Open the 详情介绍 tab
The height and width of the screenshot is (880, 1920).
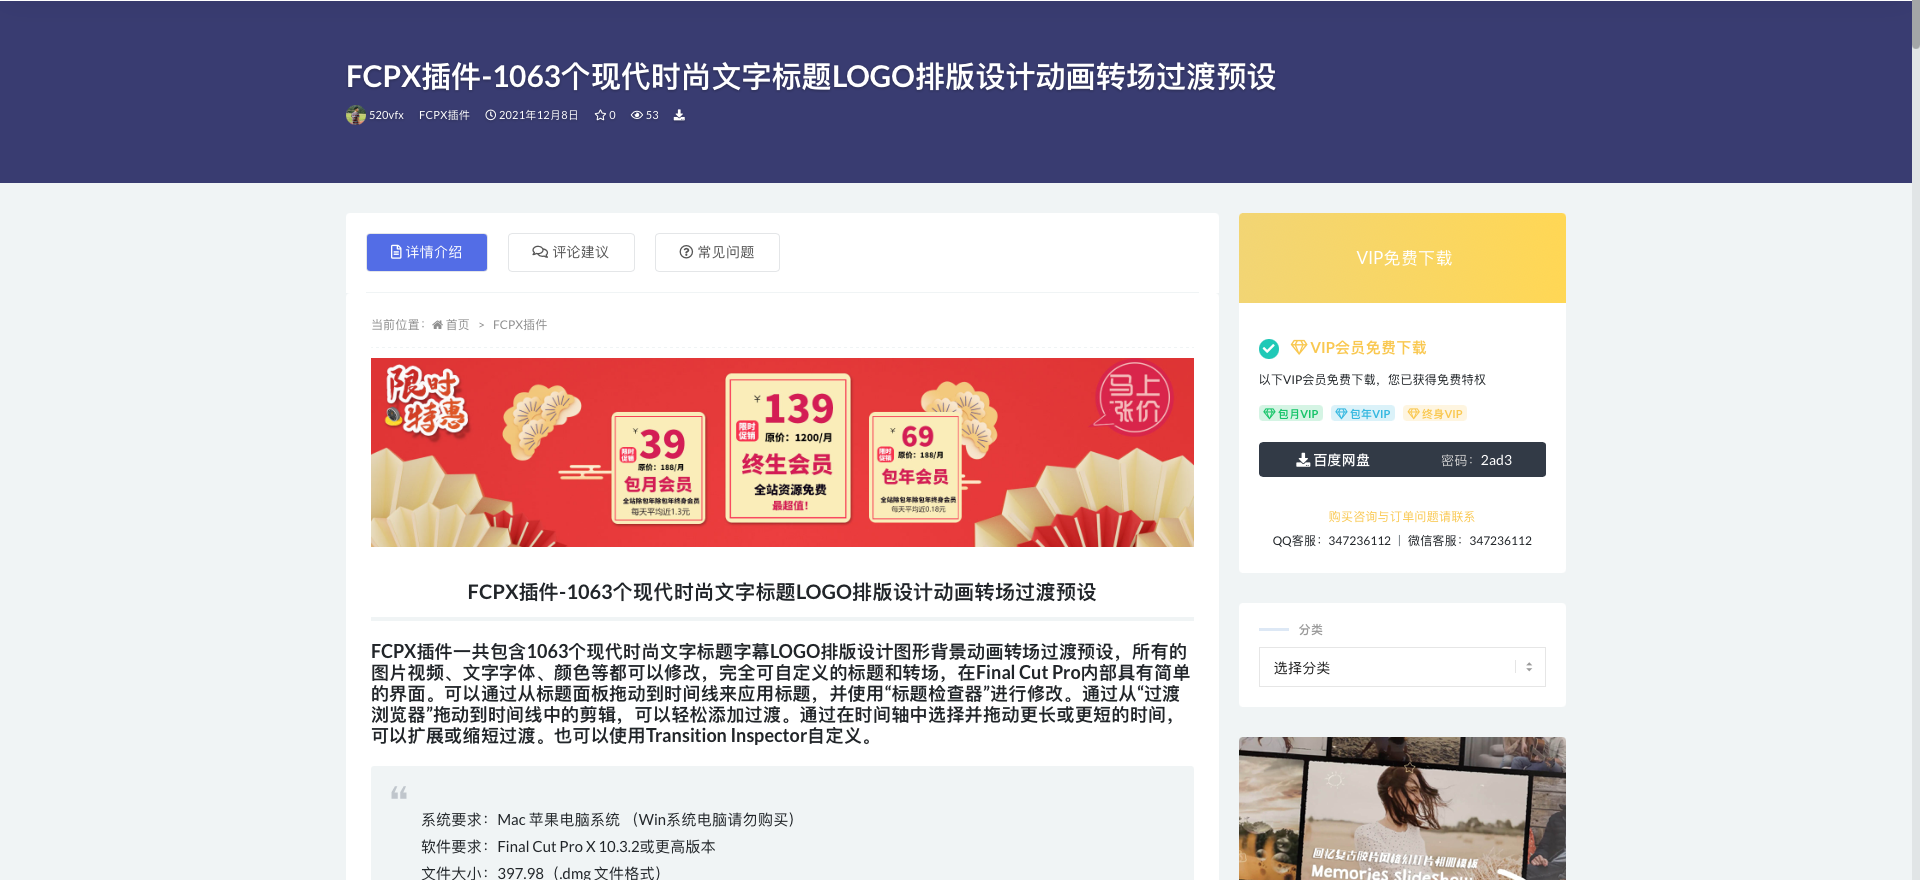(x=427, y=252)
